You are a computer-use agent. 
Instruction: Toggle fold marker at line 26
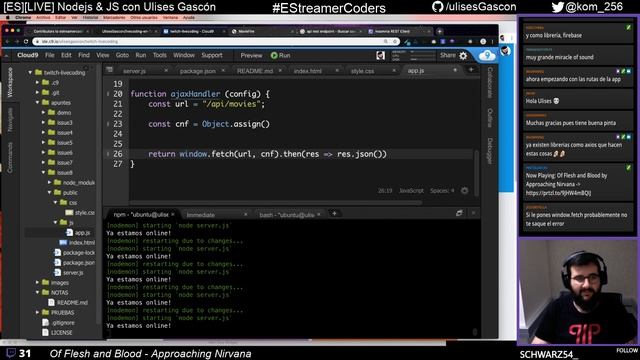(108, 154)
